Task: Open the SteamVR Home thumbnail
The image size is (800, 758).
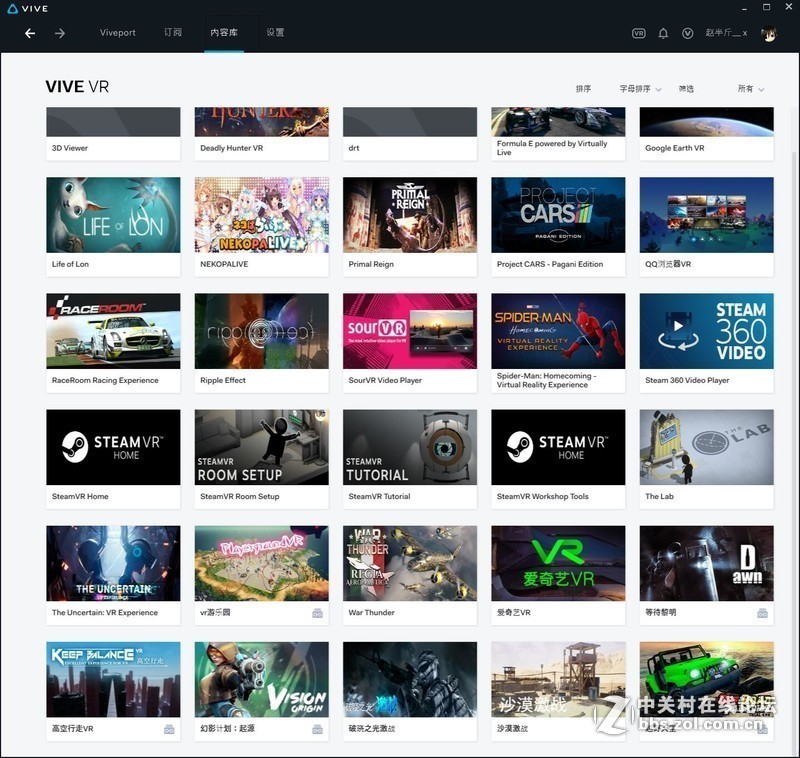Action: 112,446
